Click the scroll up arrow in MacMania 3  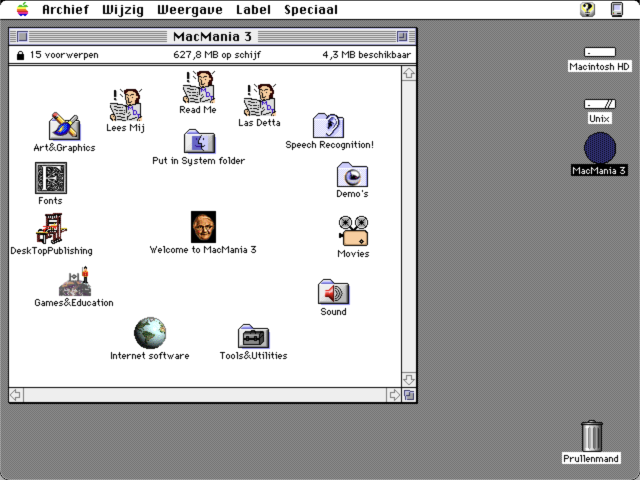tap(409, 73)
